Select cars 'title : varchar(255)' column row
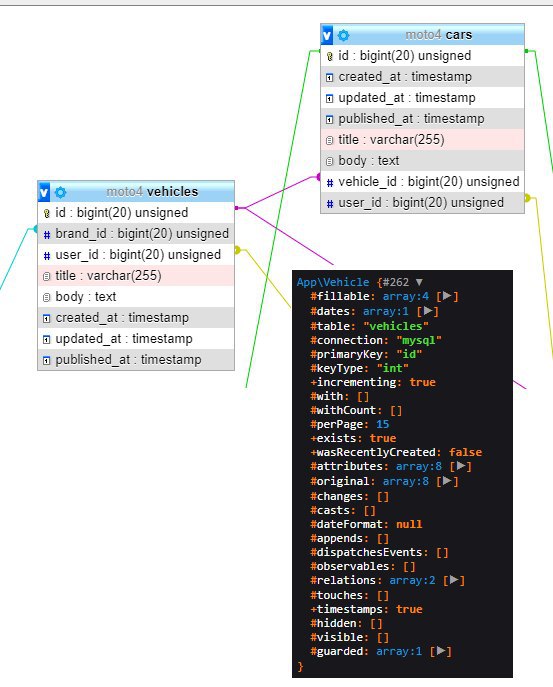 tap(422, 140)
